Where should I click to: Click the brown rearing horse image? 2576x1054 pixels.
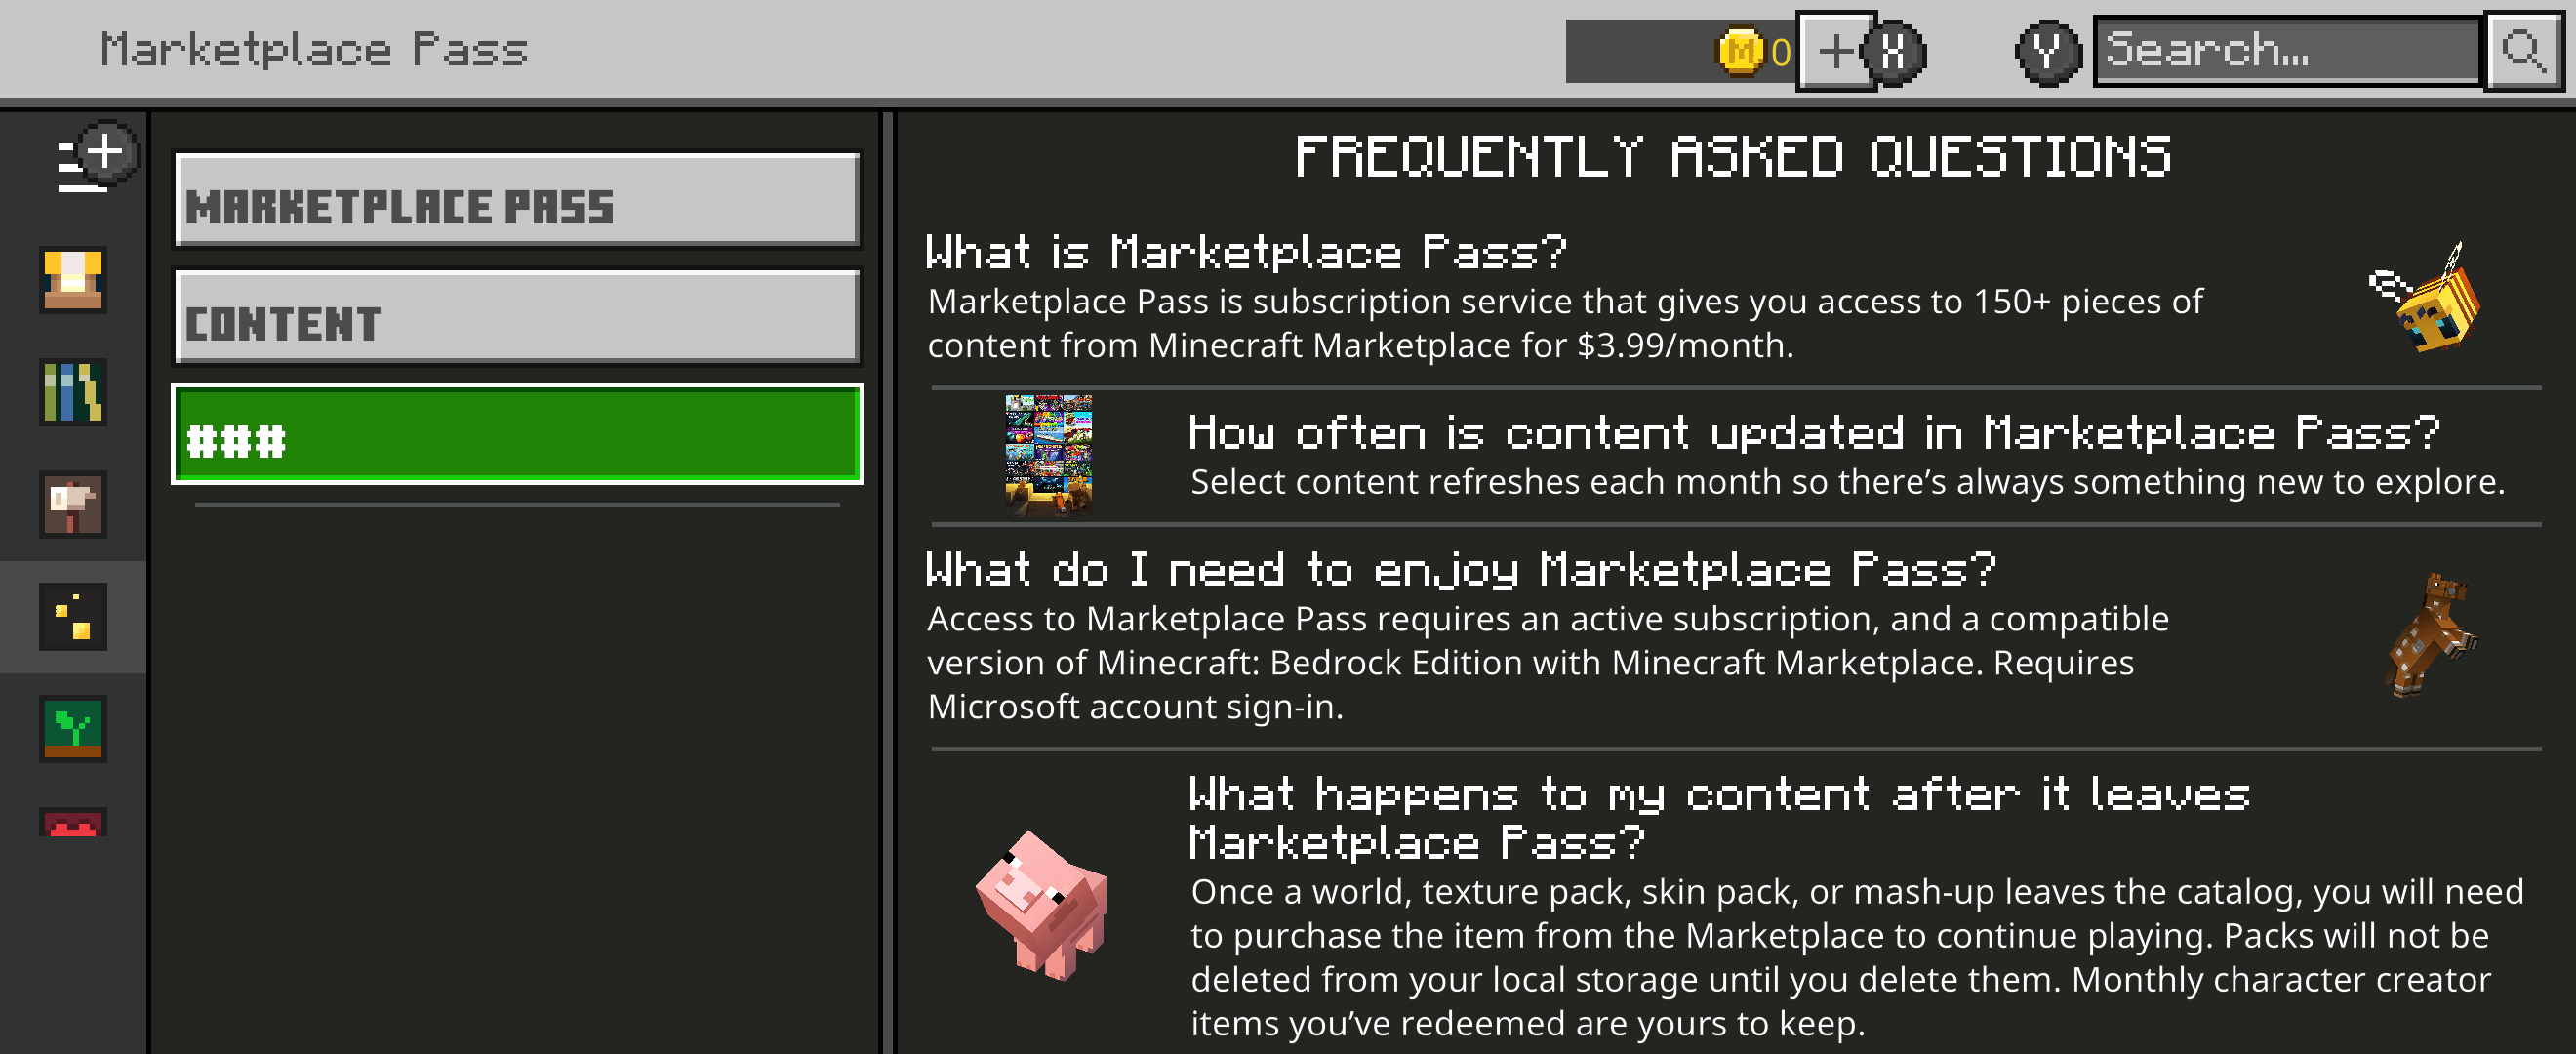pos(2432,634)
